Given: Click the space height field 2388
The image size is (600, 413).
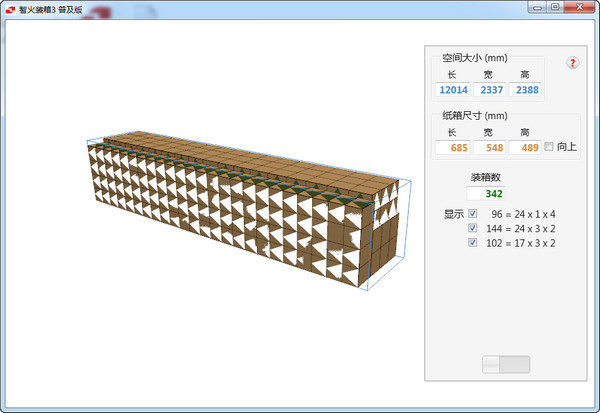Looking at the screenshot, I should [x=525, y=90].
